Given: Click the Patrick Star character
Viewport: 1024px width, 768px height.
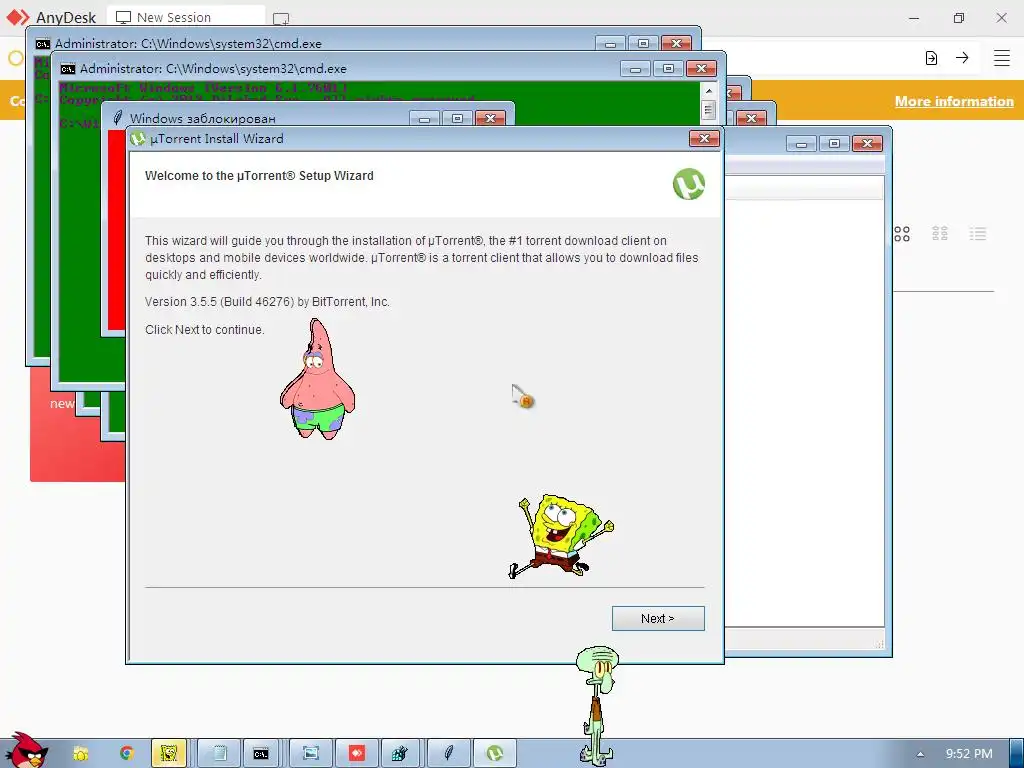Looking at the screenshot, I should pos(317,379).
